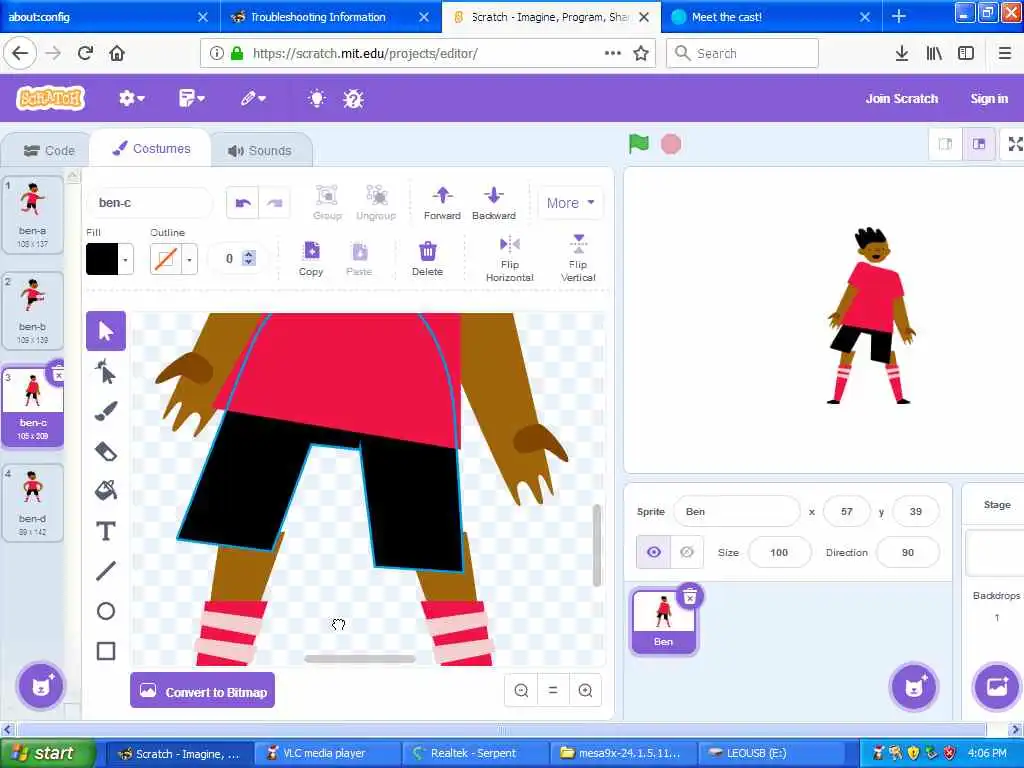Click the Group icon
This screenshot has height=768, width=1024.
327,202
